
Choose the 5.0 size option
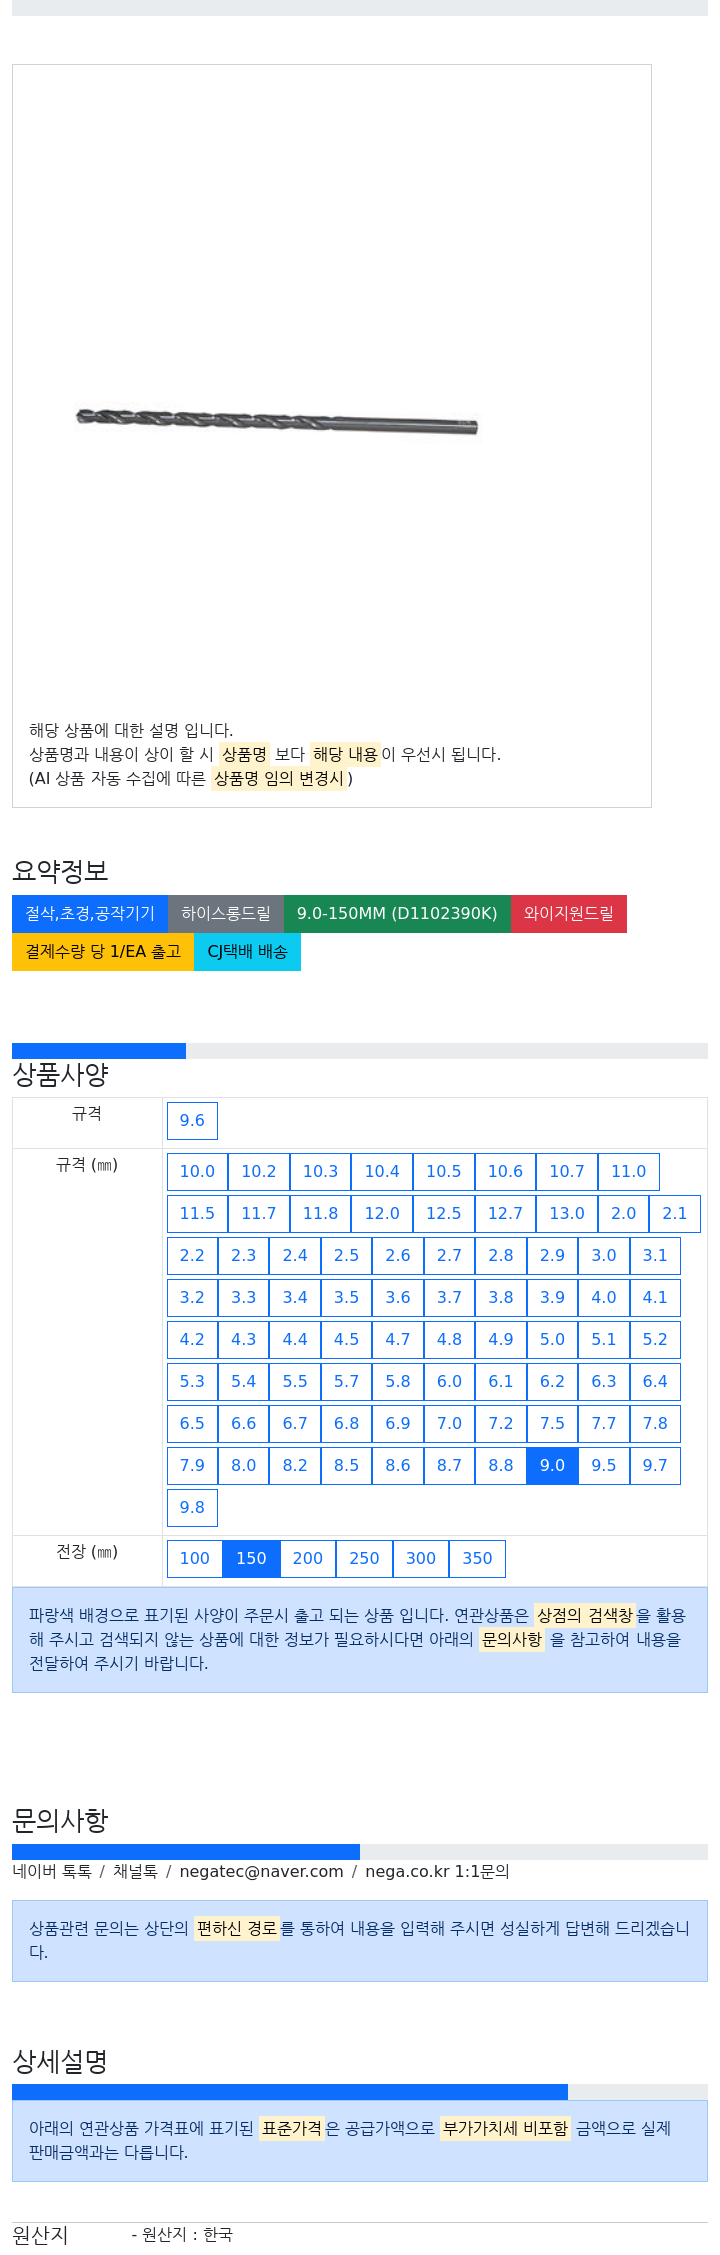coord(552,1340)
